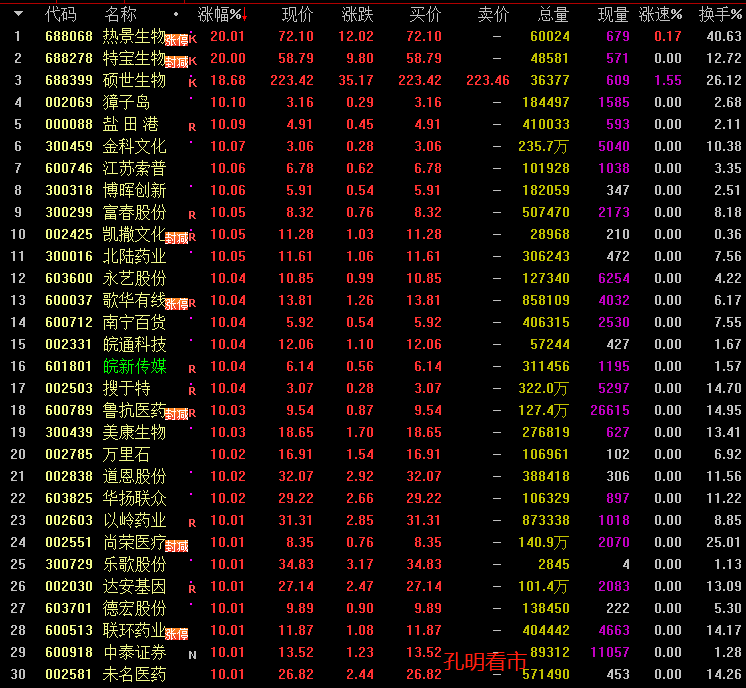Sort by the 名称 column header
This screenshot has height=688, width=746.
tap(120, 15)
